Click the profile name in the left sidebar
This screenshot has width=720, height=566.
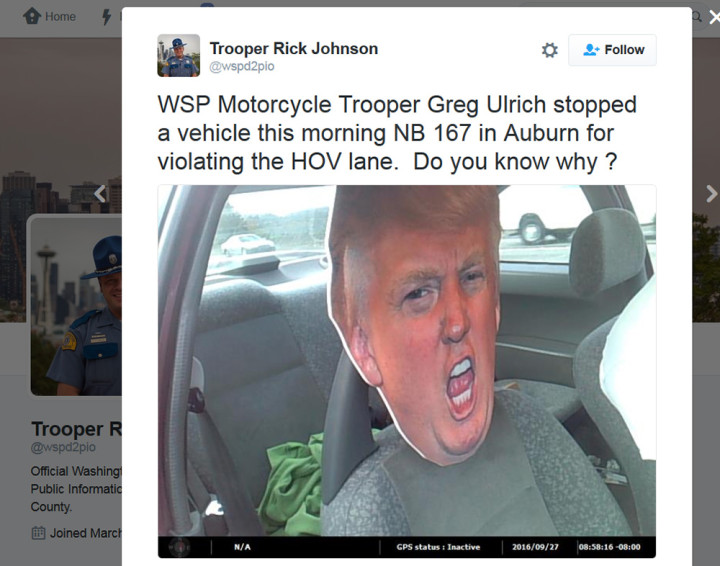pos(76,429)
